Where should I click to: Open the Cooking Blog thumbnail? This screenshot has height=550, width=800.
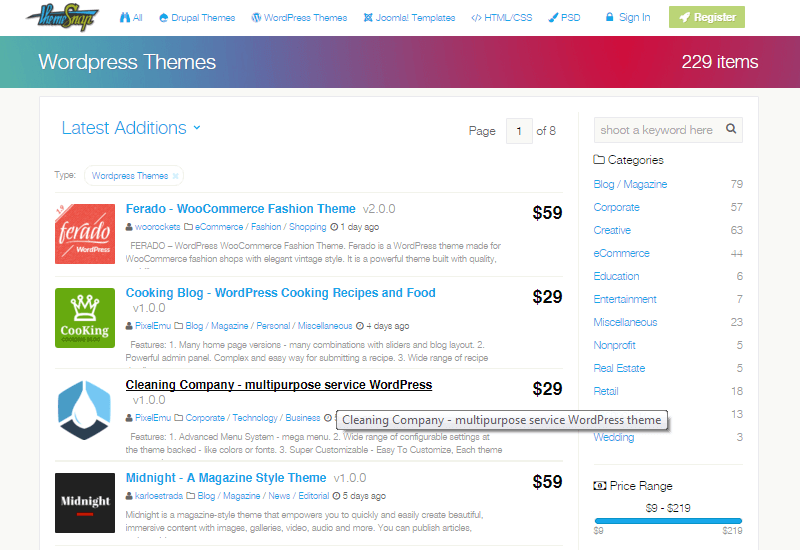[85, 318]
